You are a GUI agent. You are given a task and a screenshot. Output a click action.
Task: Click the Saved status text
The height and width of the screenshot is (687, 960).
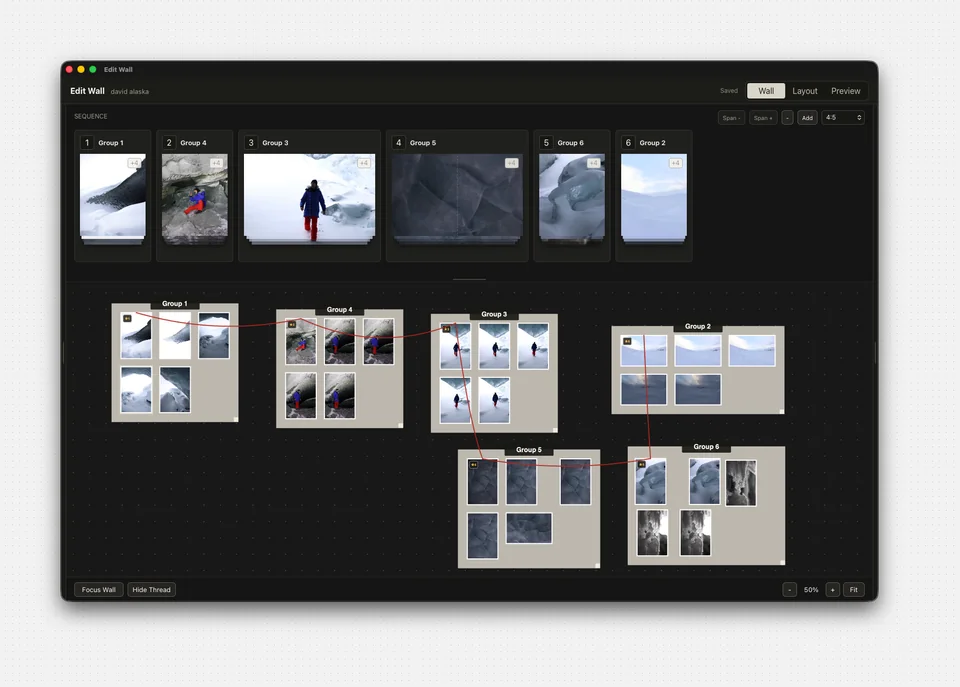(x=729, y=91)
